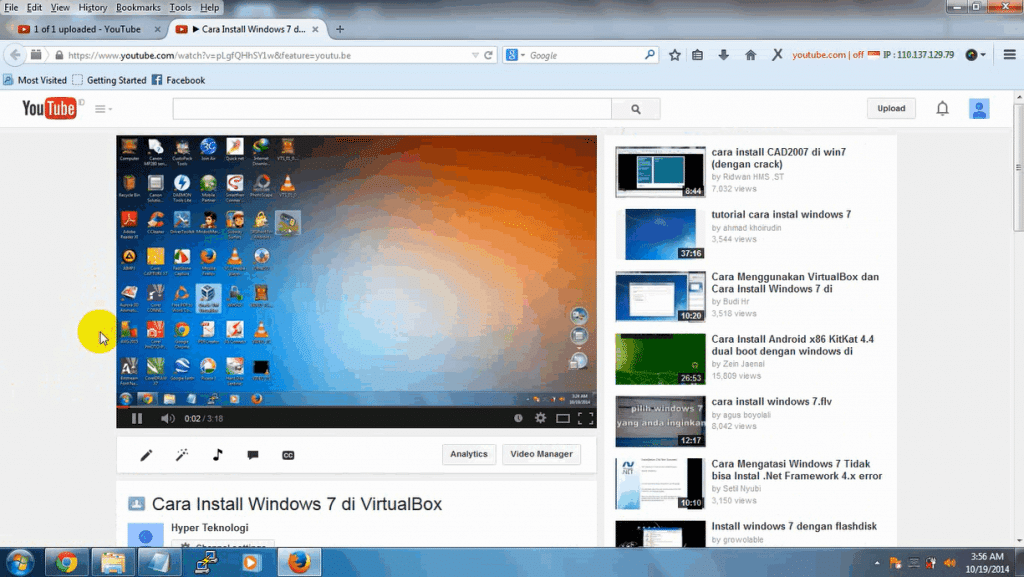The width and height of the screenshot is (1024, 577).
Task: Open the Tools menu
Action: (180, 8)
